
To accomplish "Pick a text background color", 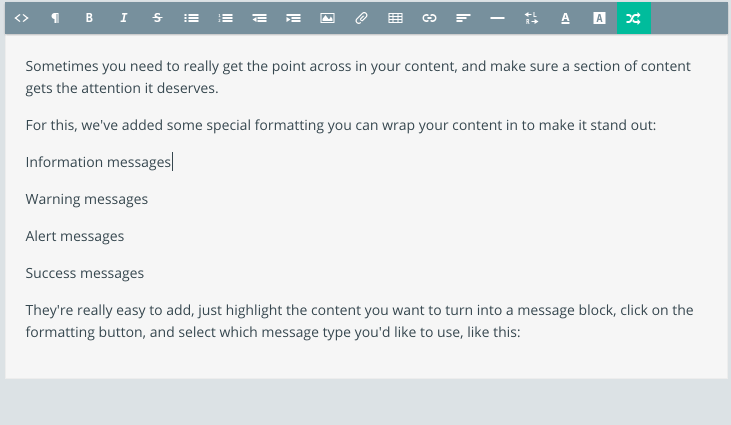I will click(x=600, y=18).
